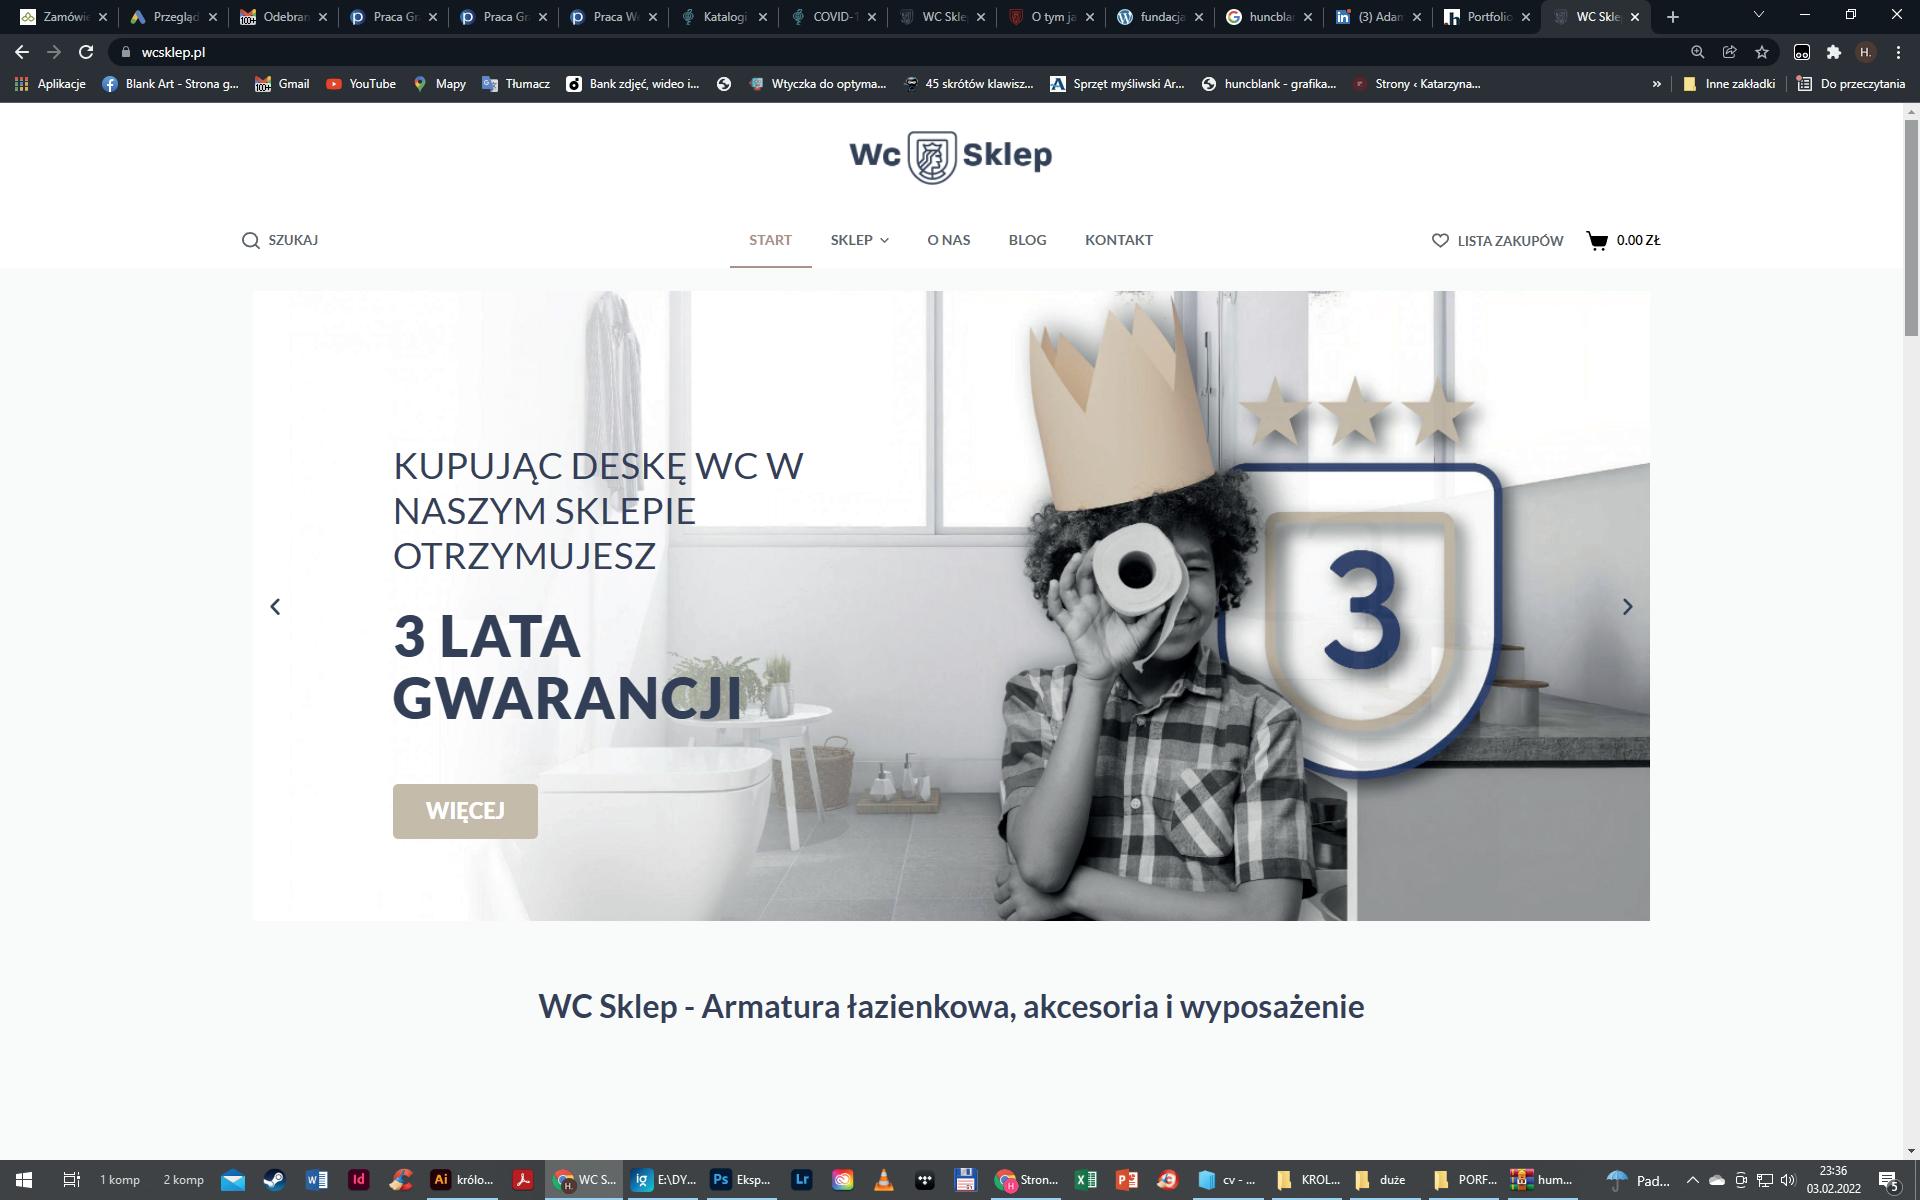The width and height of the screenshot is (1920, 1200).
Task: Expand hidden bookmarks chevron
Action: [x=1656, y=84]
